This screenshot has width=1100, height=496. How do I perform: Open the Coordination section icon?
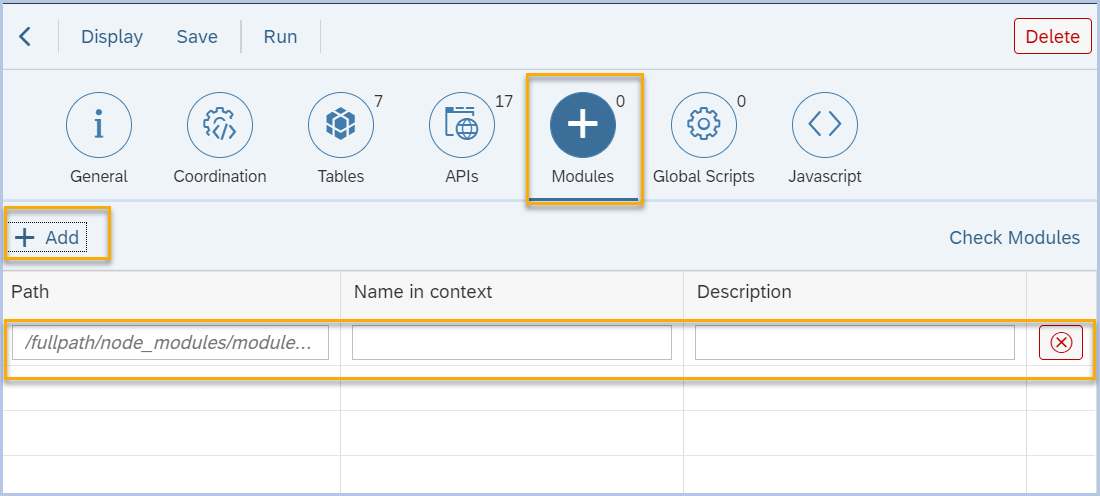tap(220, 125)
